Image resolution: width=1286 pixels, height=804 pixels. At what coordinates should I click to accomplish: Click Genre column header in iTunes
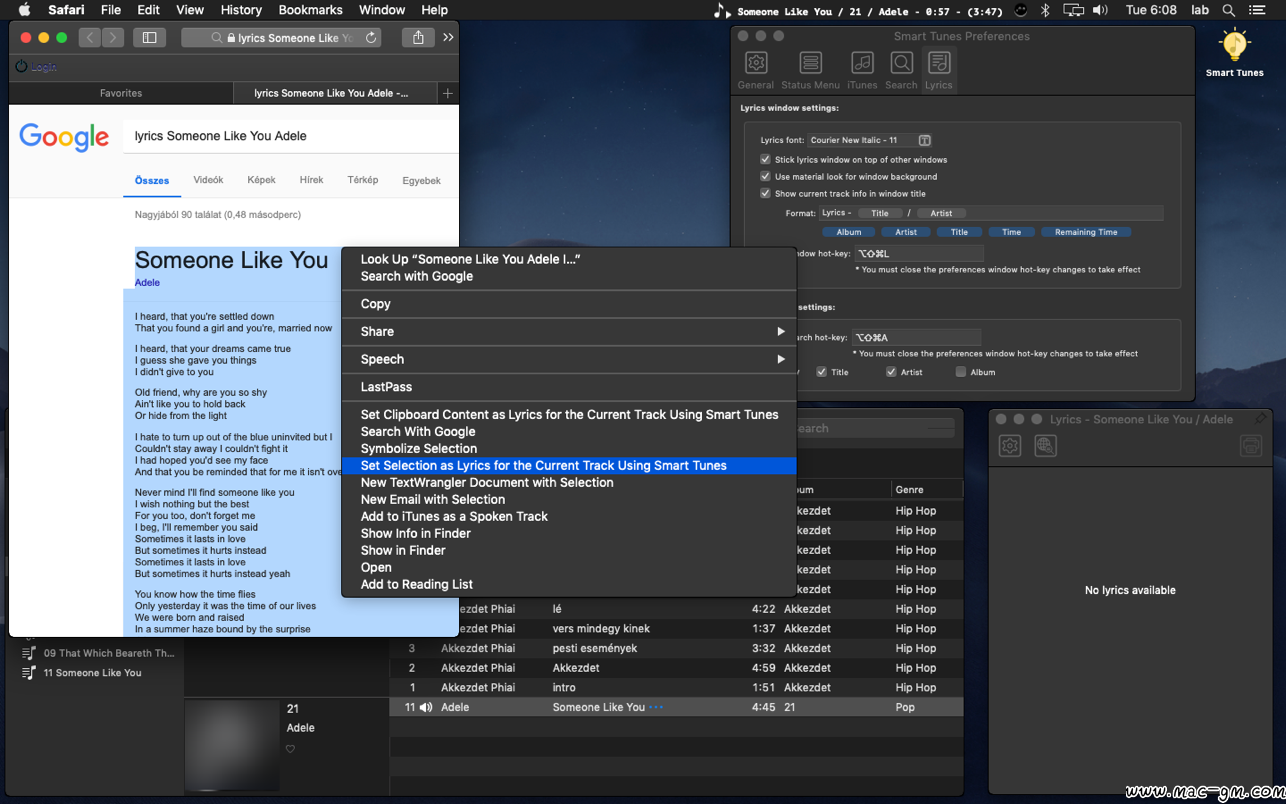[x=927, y=490]
